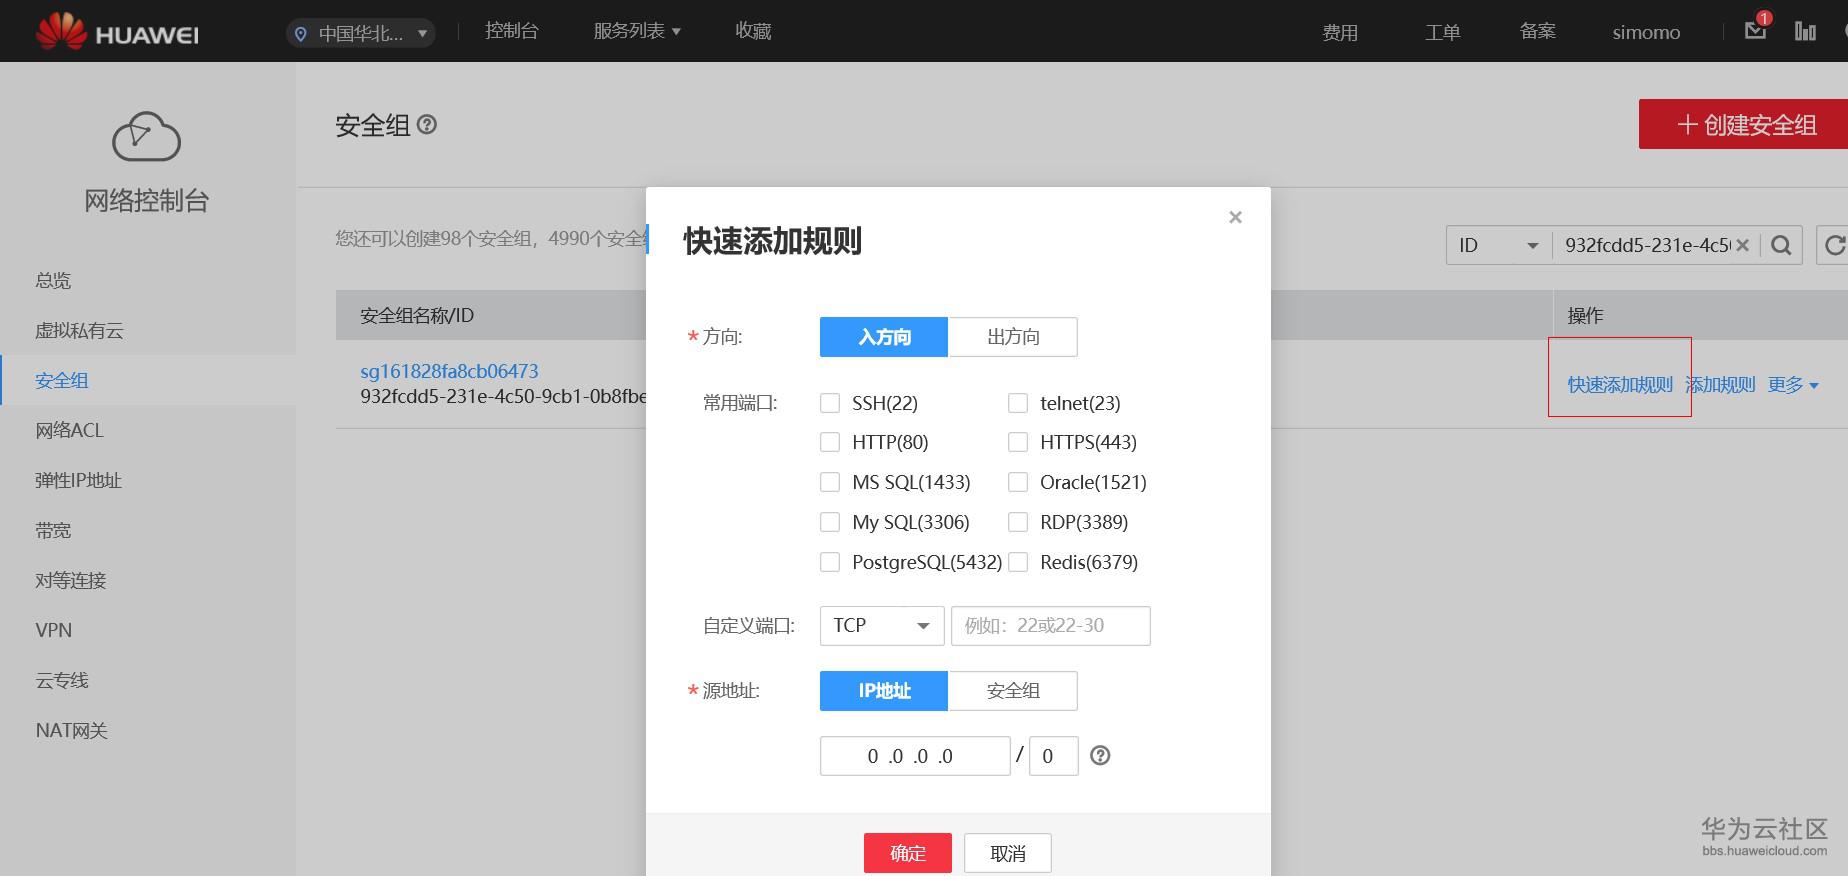Focus the custom port input field
The height and width of the screenshot is (876, 1848).
1050,626
